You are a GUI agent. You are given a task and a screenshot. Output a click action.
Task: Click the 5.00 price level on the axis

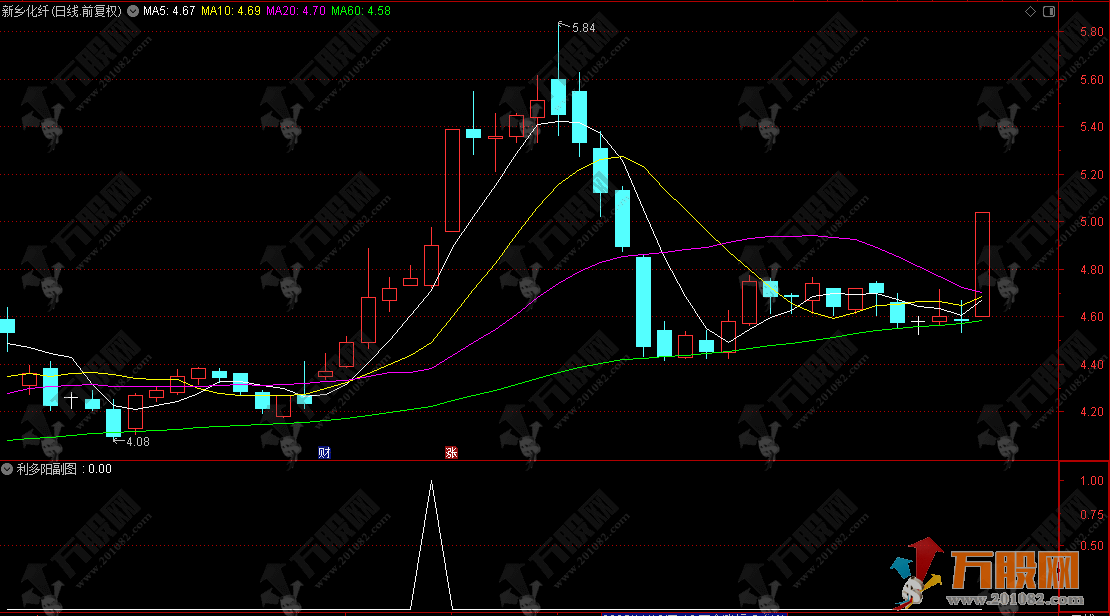tap(1091, 222)
